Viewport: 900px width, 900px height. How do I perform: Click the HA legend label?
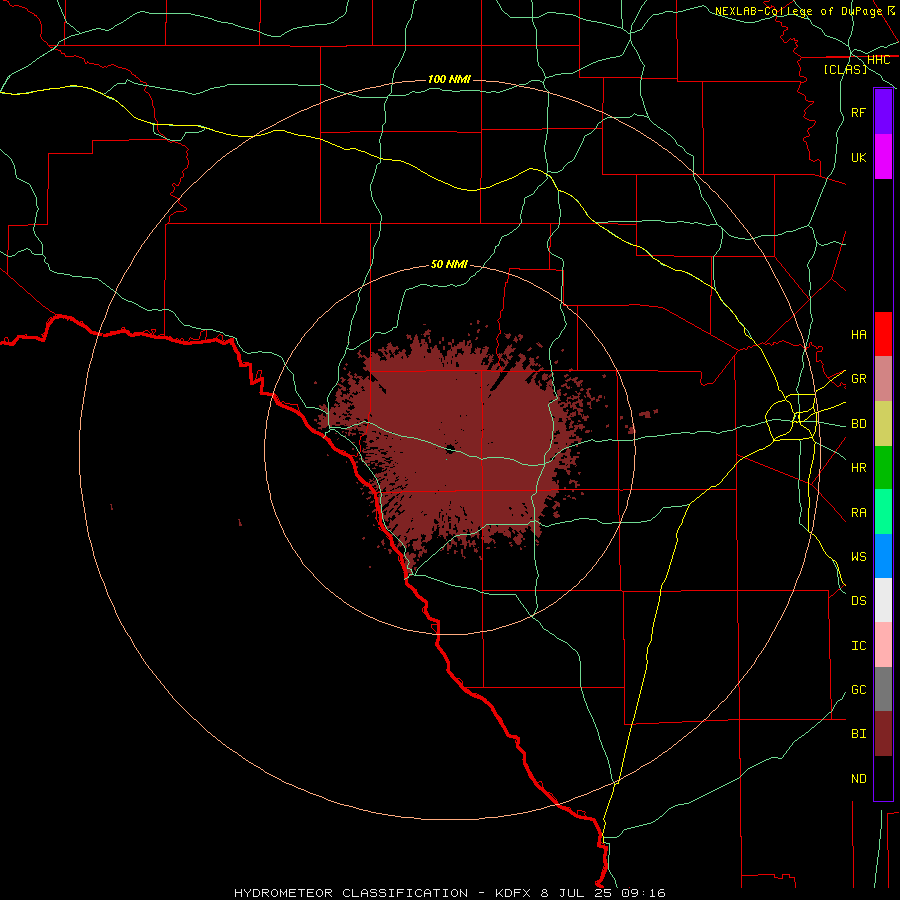pos(858,334)
